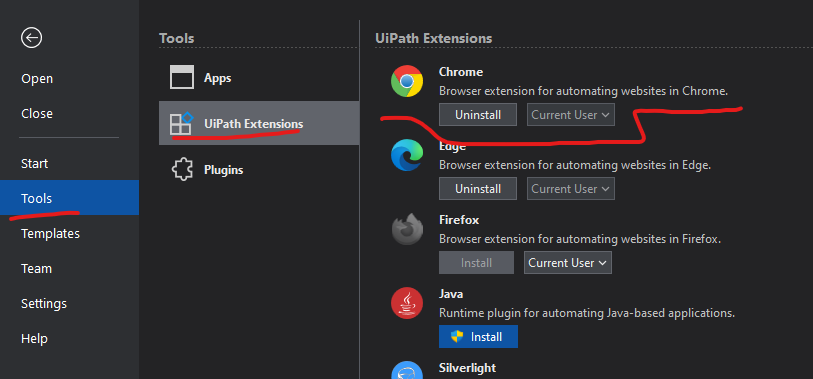Click the Chrome browser logo
Viewport: 813px width, 379px height.
click(x=407, y=81)
